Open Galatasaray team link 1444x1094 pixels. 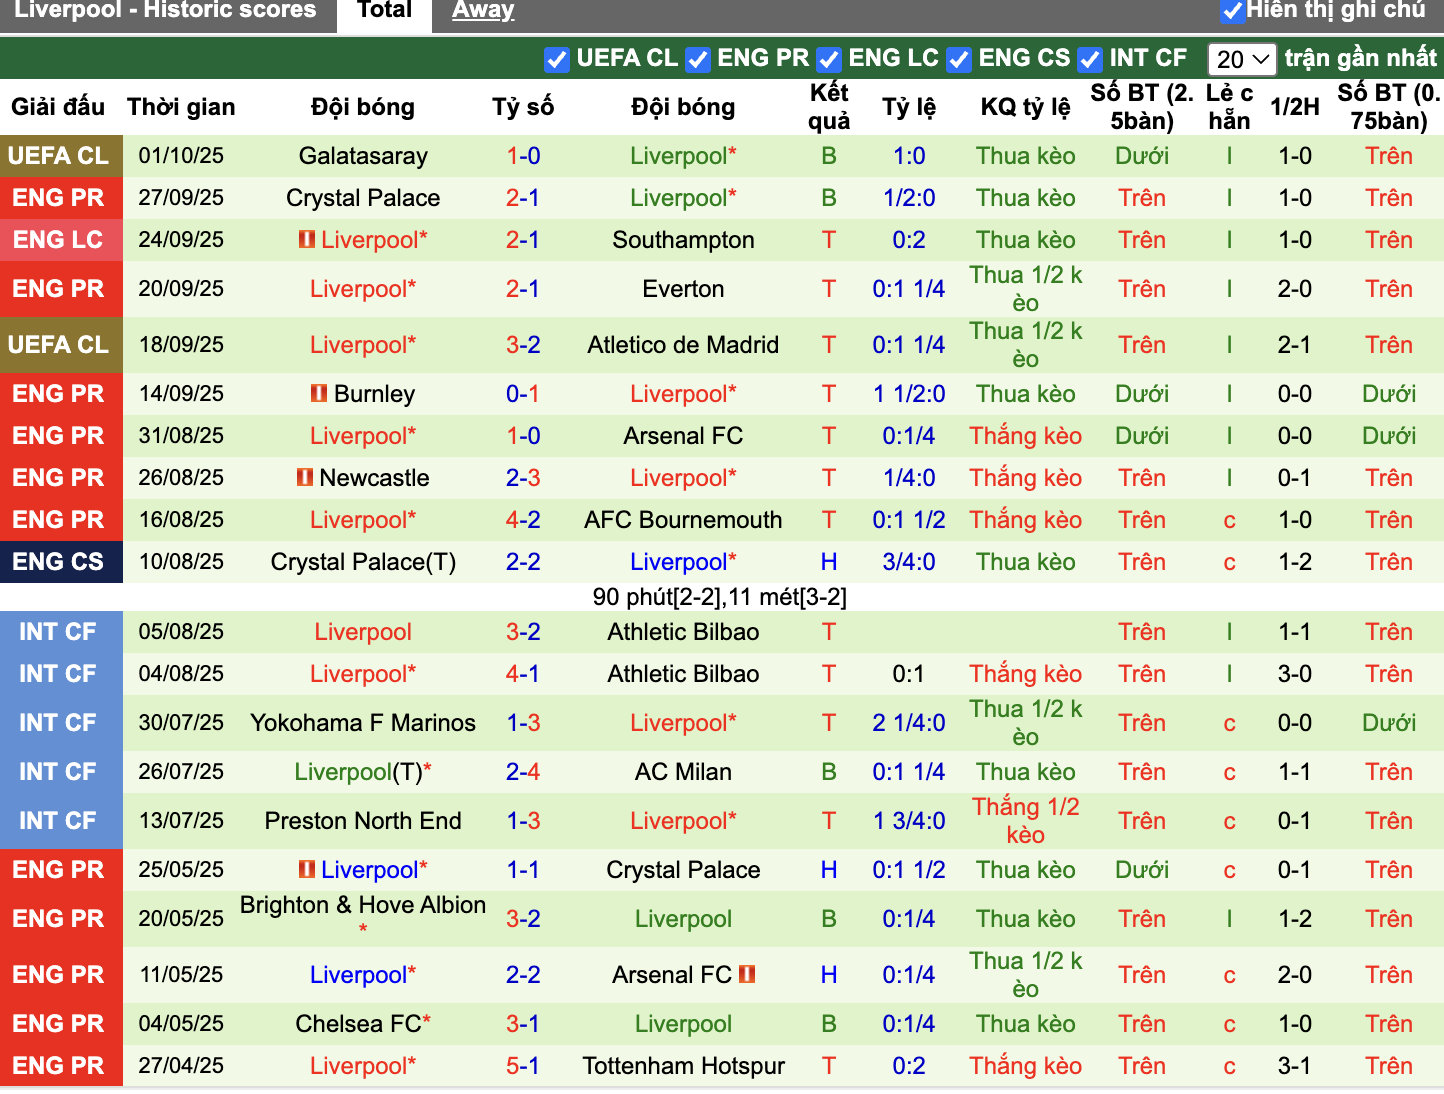(363, 156)
